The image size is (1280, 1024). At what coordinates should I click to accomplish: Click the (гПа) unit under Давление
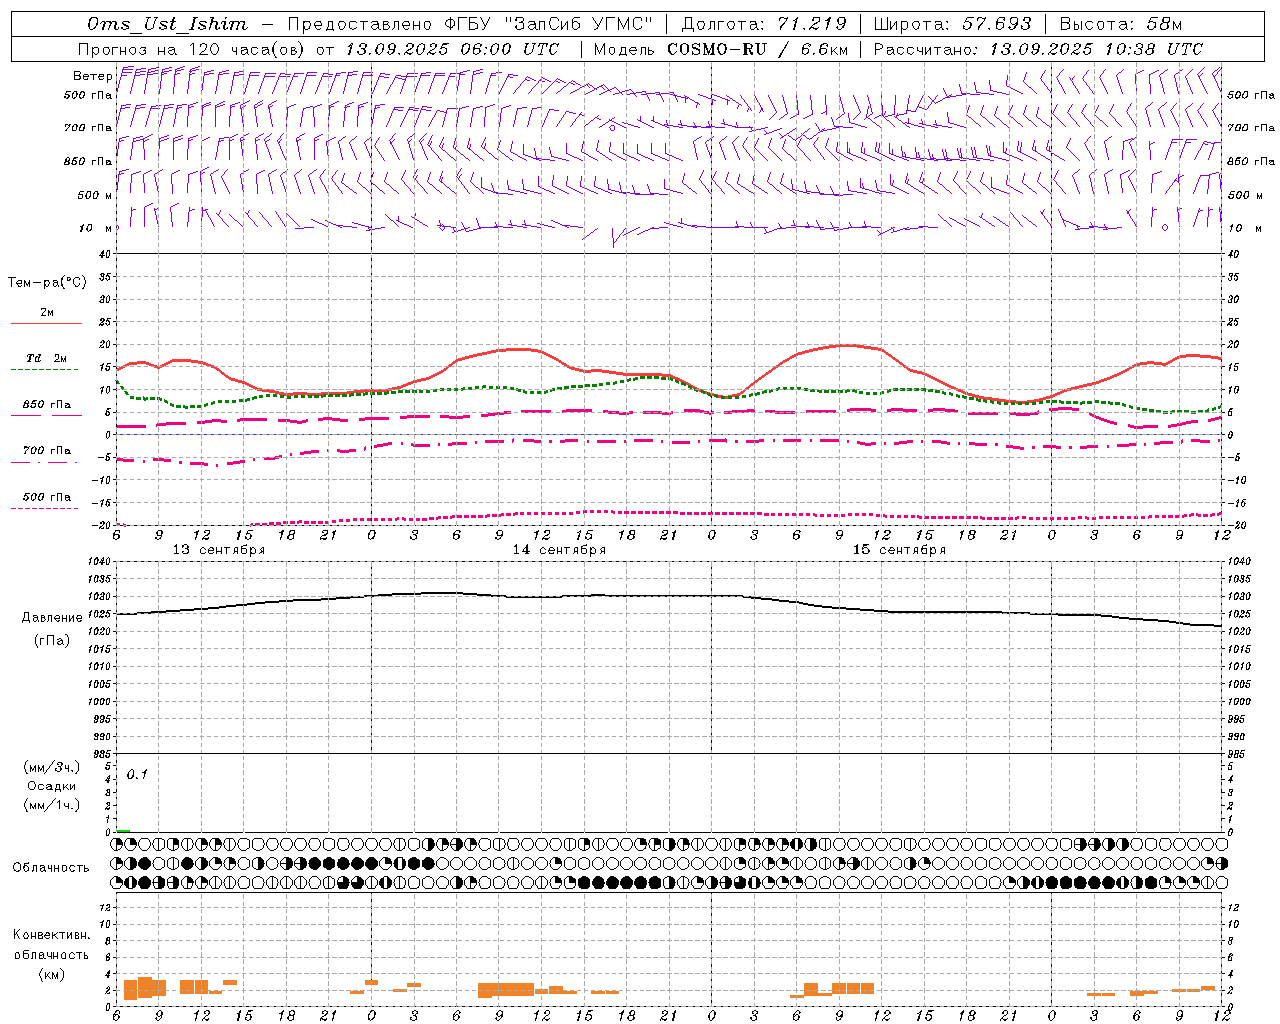point(52,640)
